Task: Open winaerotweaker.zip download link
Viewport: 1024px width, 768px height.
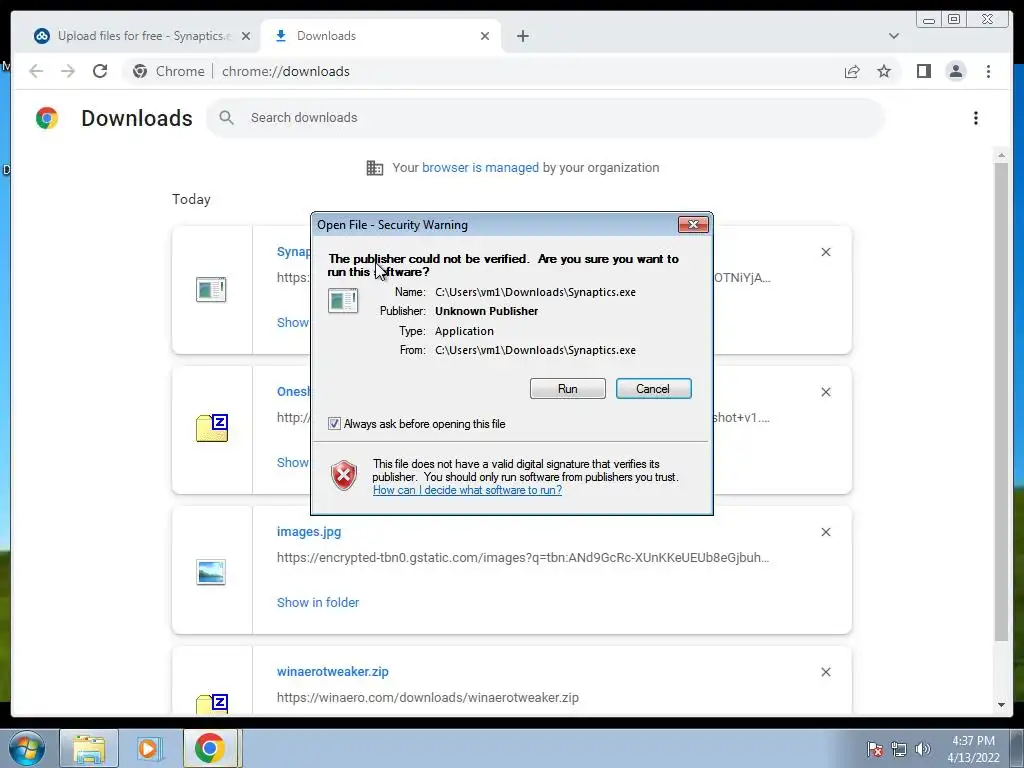Action: 332,671
